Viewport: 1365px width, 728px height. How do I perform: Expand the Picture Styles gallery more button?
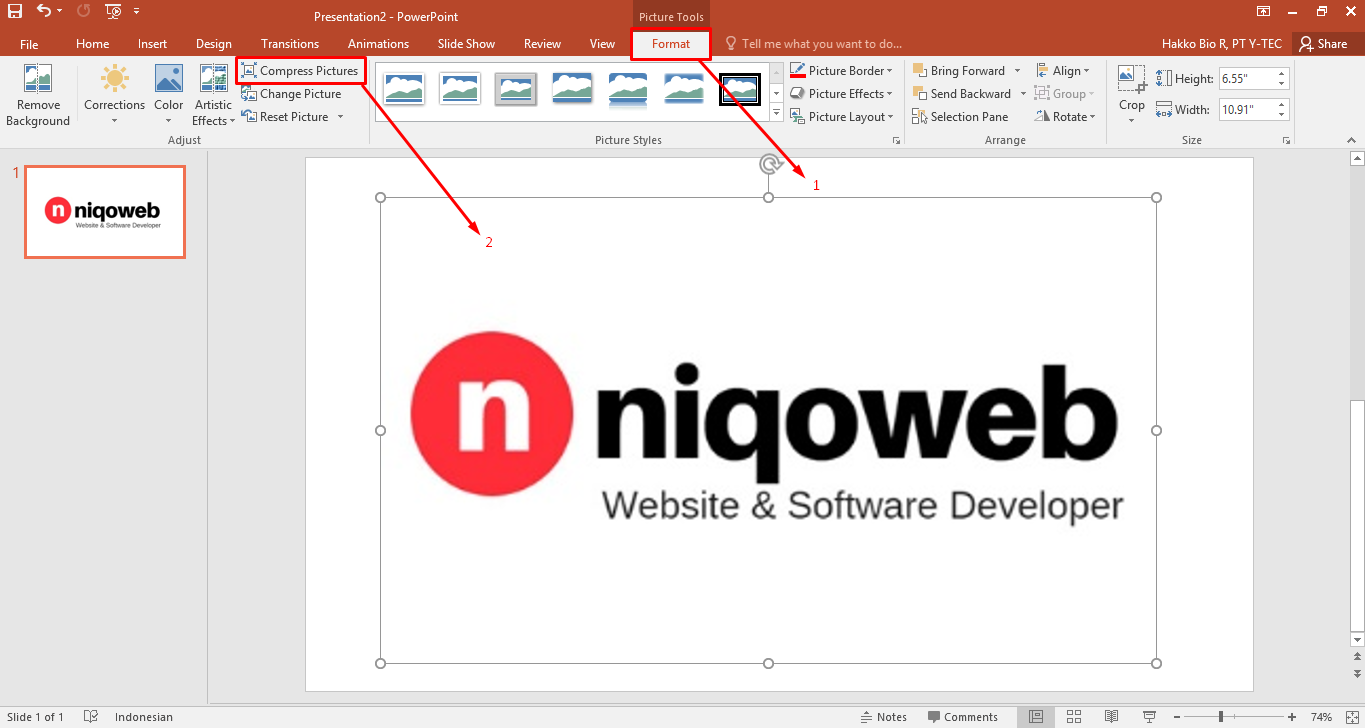(776, 115)
